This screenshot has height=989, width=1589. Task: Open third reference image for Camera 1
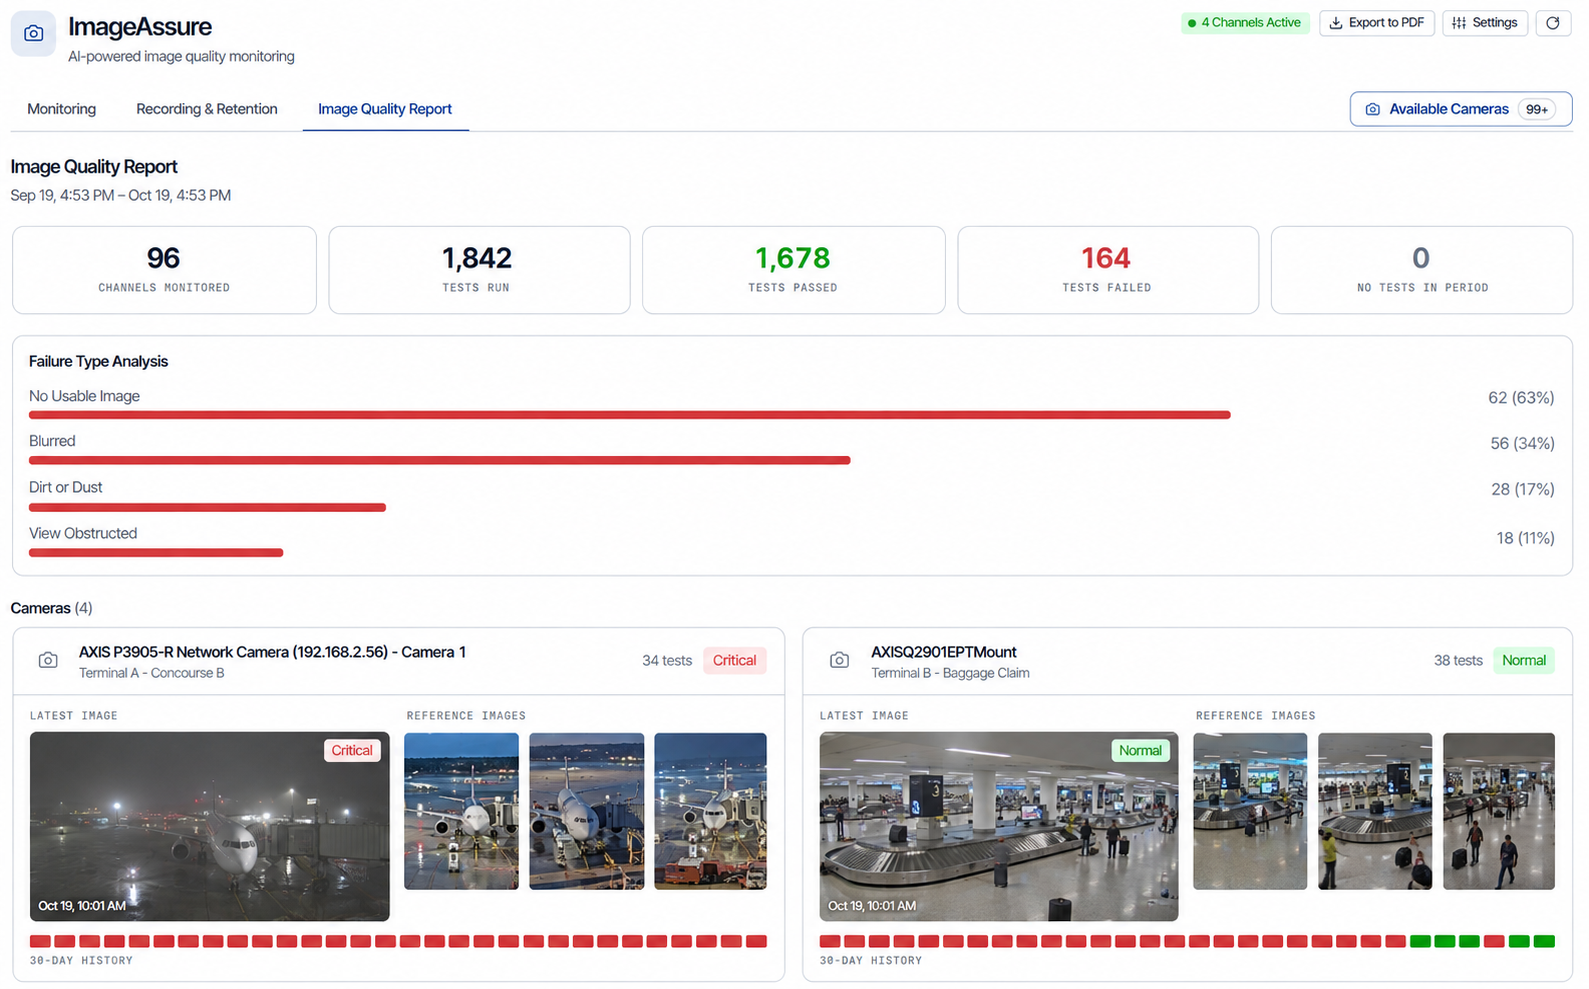(x=710, y=811)
